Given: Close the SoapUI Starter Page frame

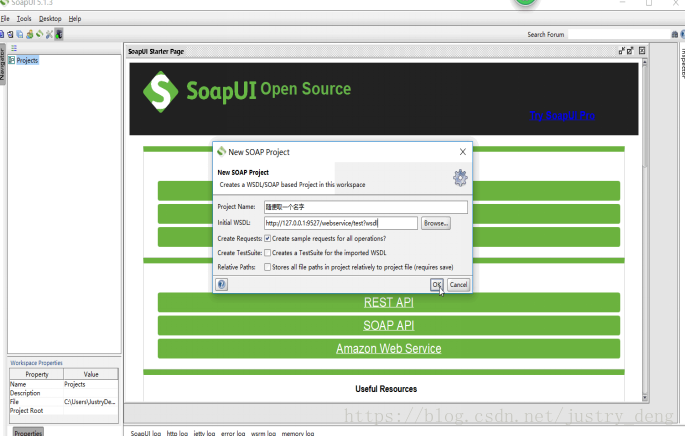Looking at the screenshot, I should tap(642, 51).
